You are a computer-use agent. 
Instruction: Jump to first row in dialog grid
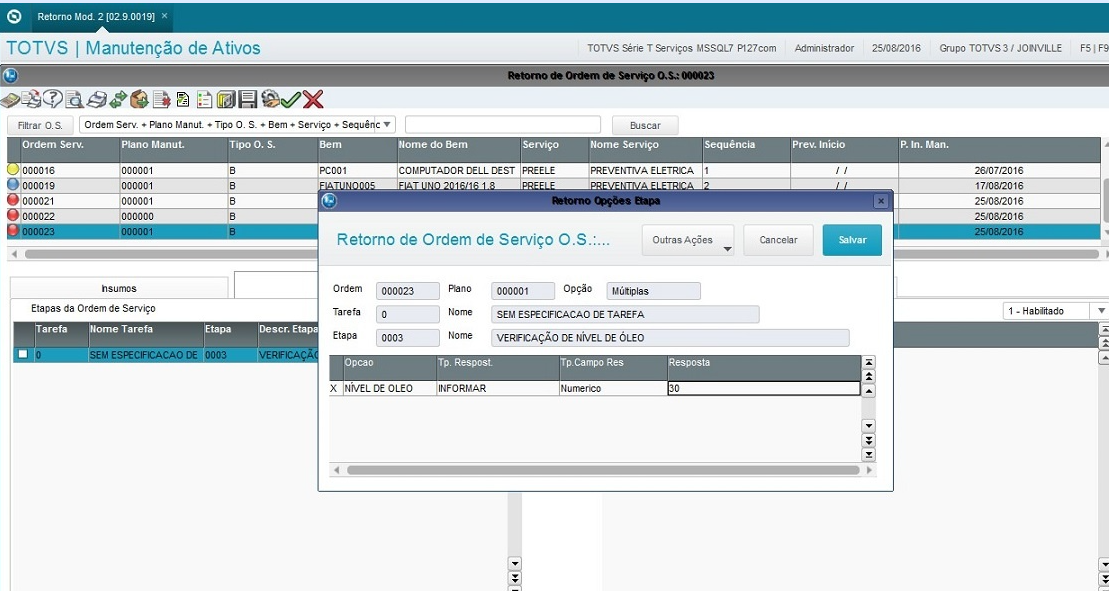tap(869, 363)
